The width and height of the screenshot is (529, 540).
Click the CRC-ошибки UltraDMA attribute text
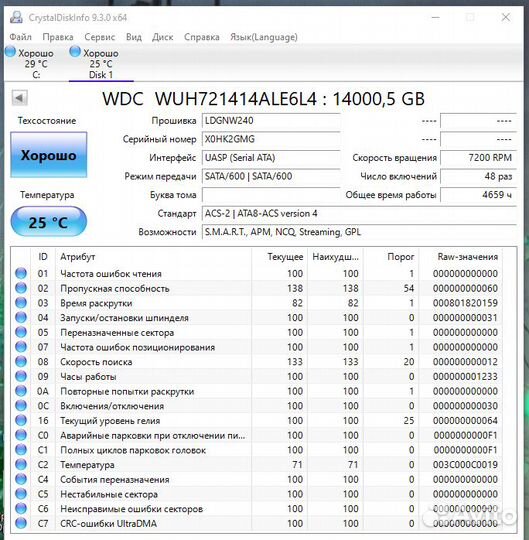pos(108,524)
